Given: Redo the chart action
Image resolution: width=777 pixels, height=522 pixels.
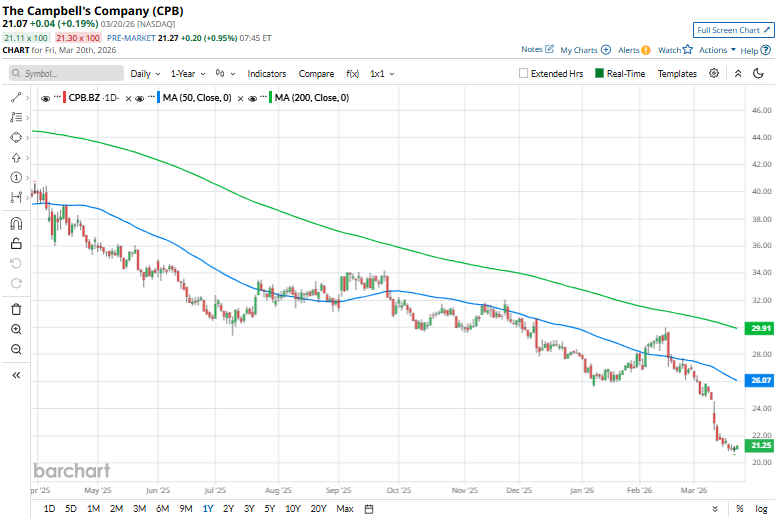Looking at the screenshot, I should pyautogui.click(x=16, y=283).
